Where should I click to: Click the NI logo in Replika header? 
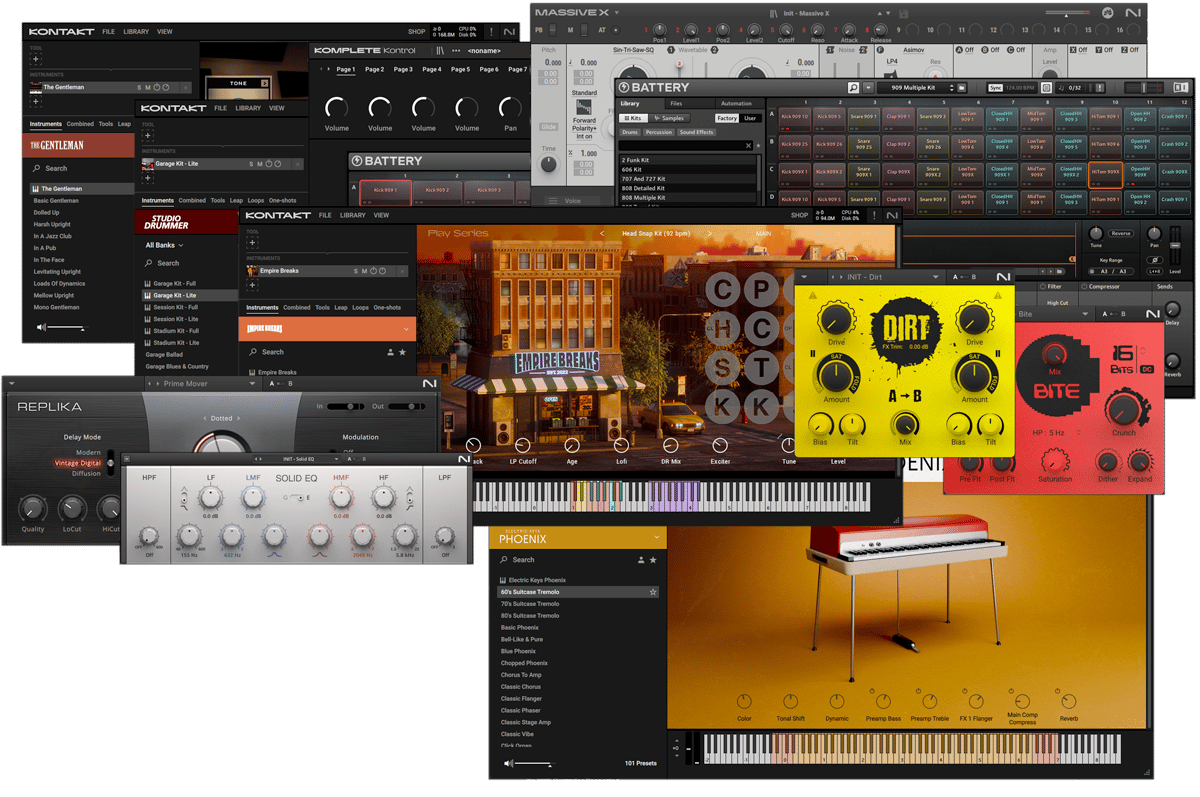[x=429, y=384]
